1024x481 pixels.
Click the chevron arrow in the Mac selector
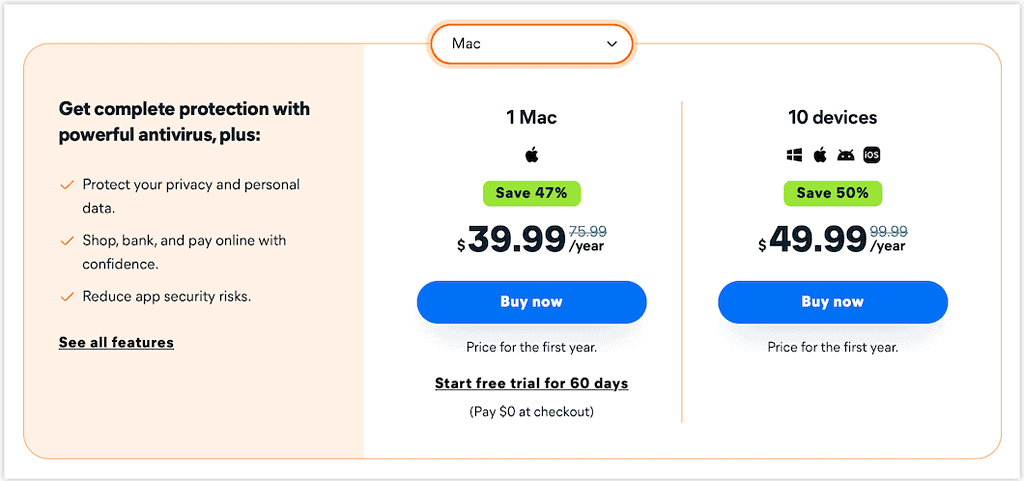(611, 44)
